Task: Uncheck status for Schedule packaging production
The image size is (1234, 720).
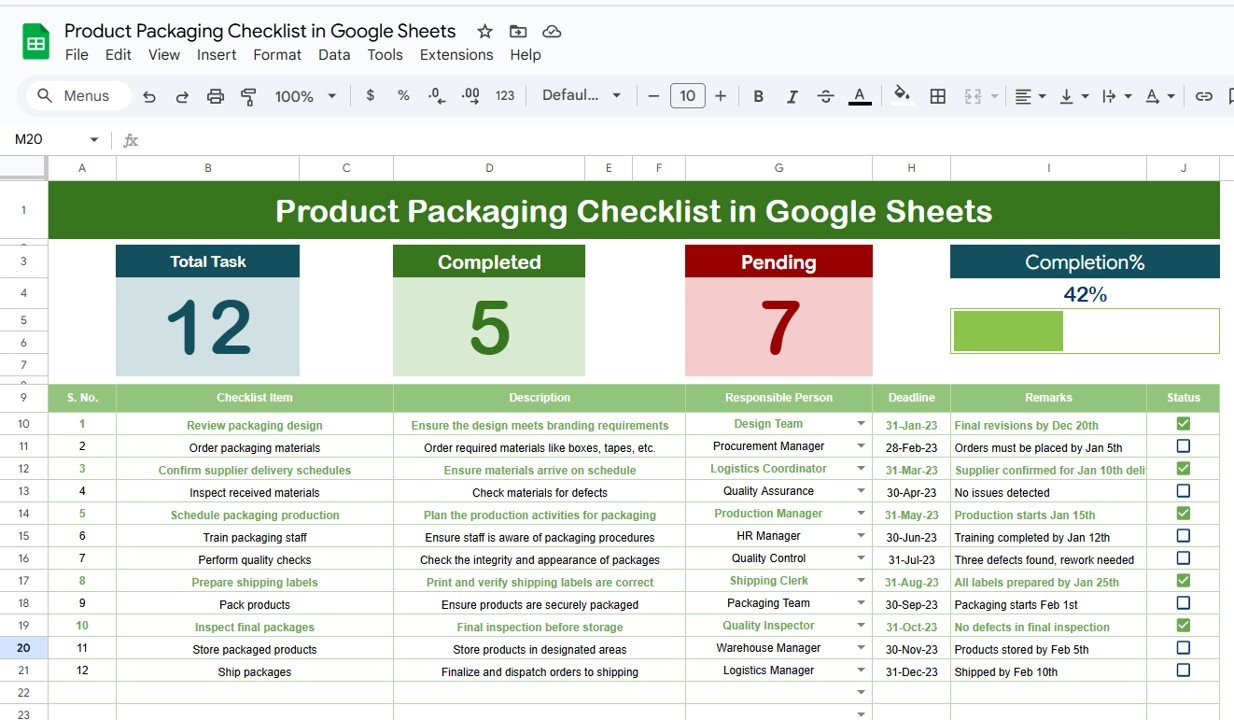Action: [1183, 513]
